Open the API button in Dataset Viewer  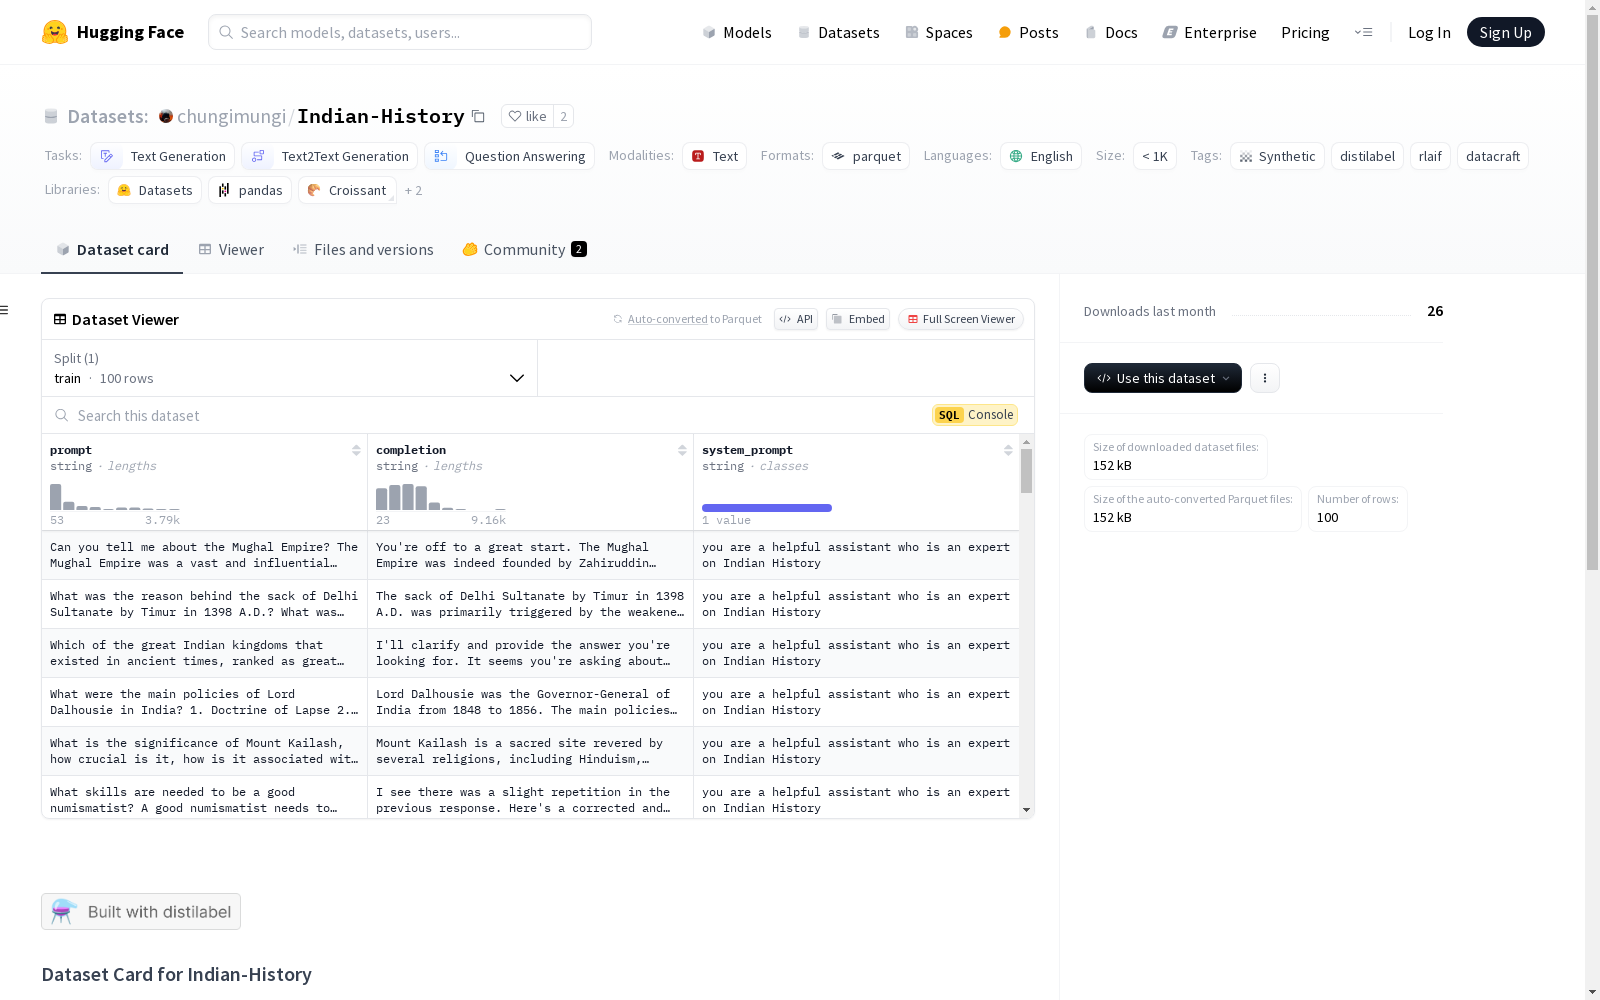796,319
